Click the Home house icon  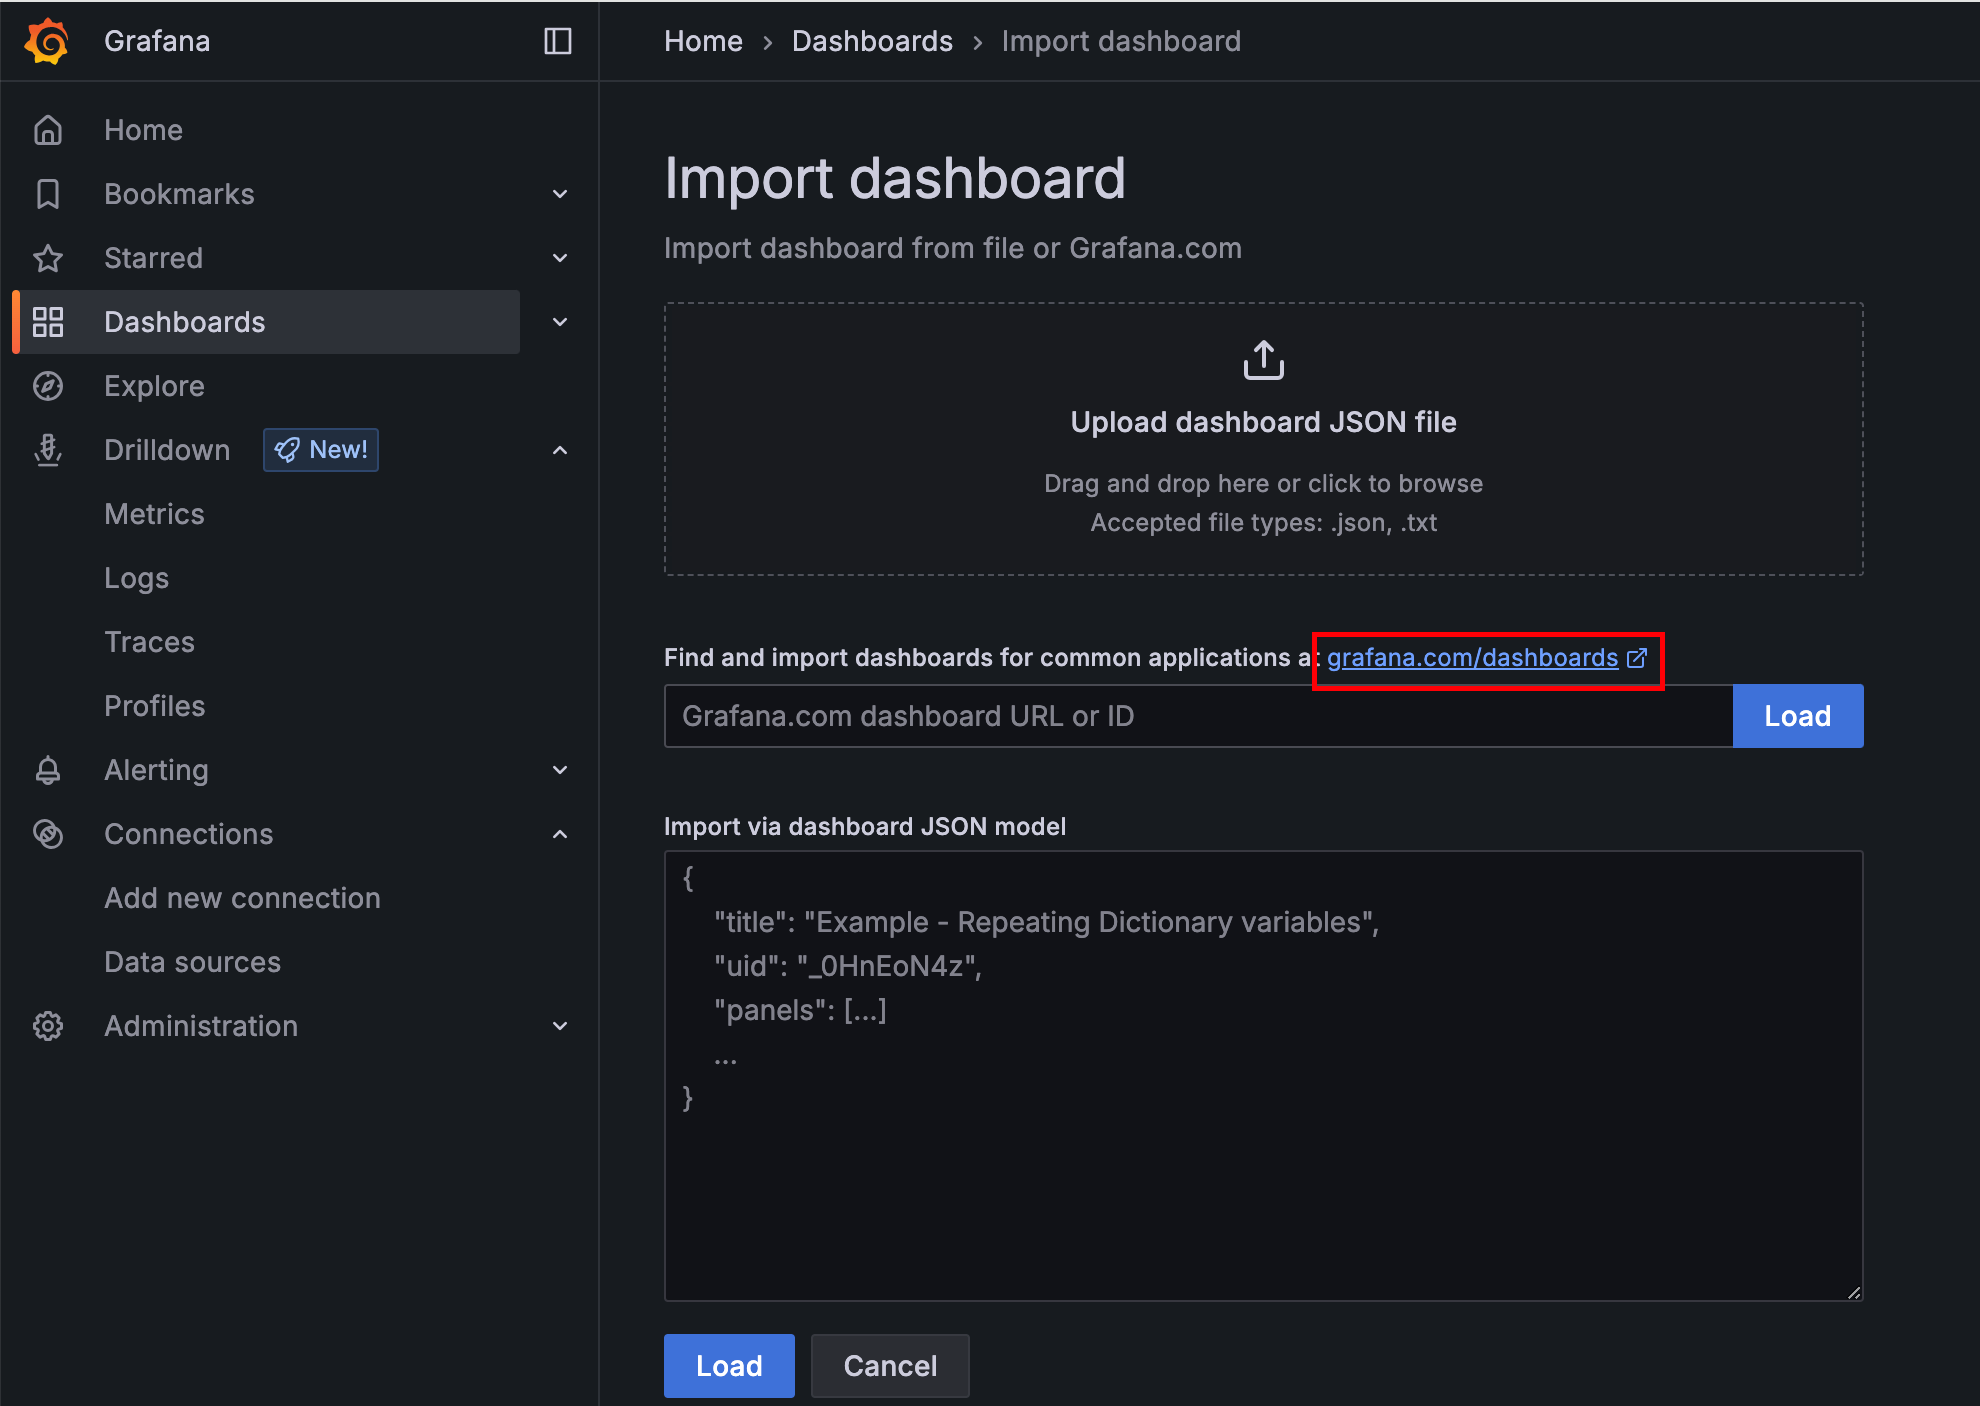(x=48, y=130)
